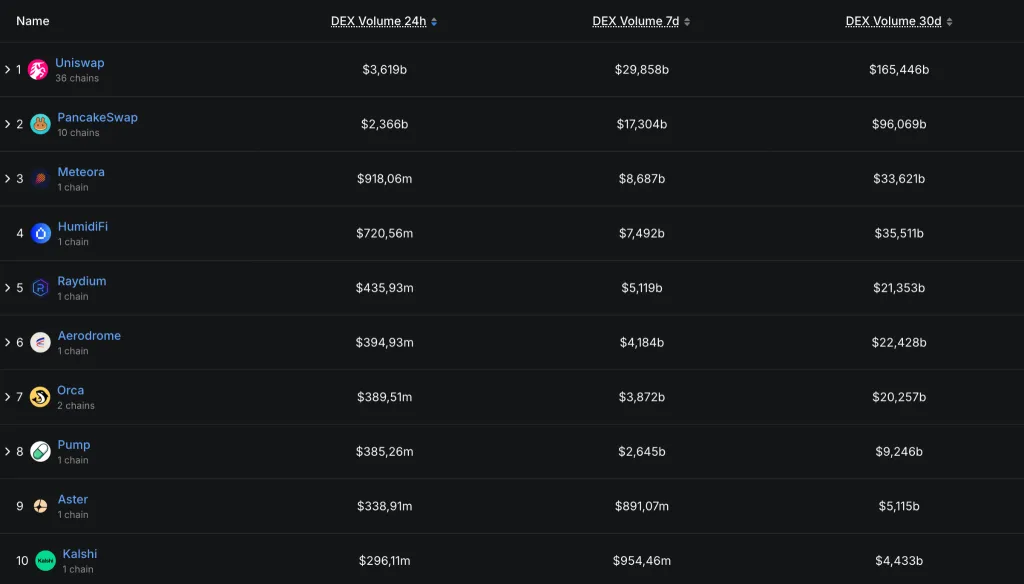Click the HumidiFi droplet logo icon
The image size is (1024, 584).
coord(40,233)
